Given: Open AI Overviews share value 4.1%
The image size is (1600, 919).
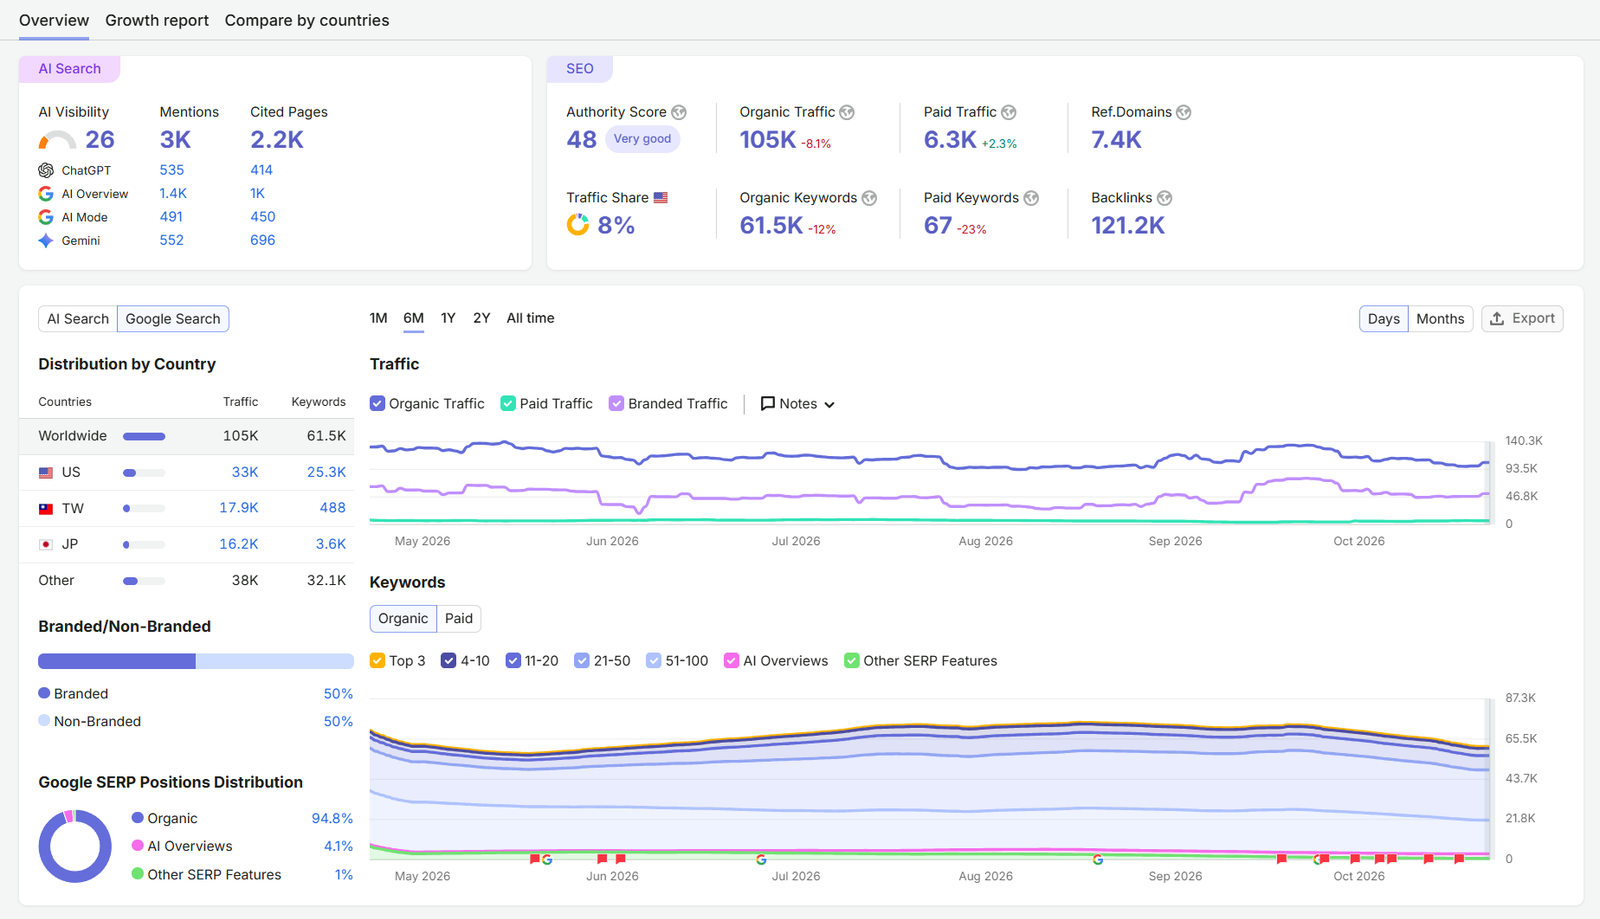Looking at the screenshot, I should [338, 846].
